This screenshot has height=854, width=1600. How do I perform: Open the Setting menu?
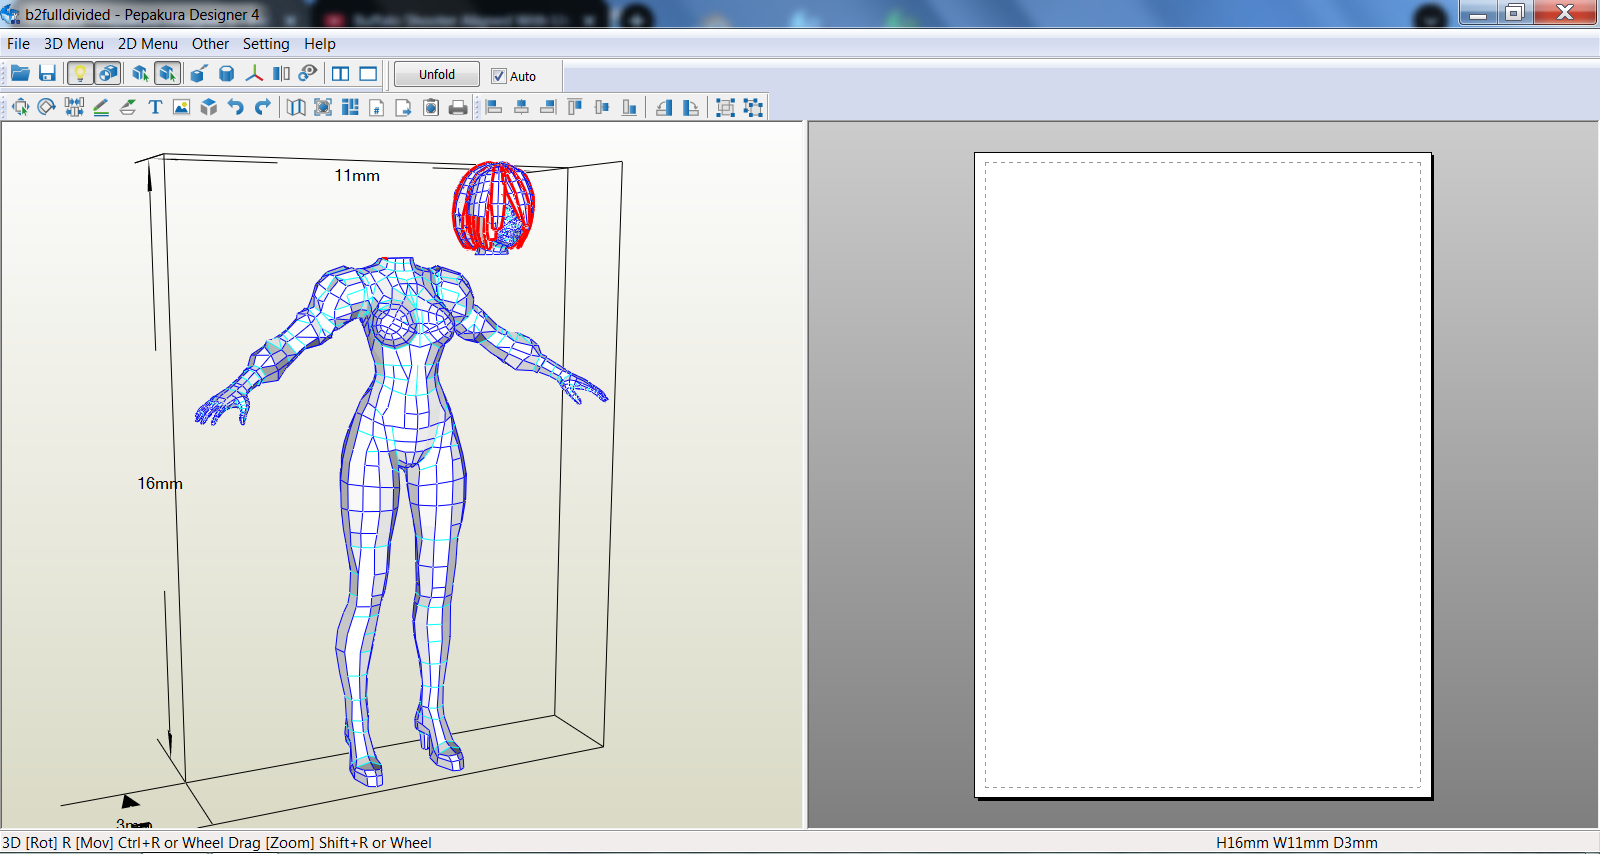266,44
